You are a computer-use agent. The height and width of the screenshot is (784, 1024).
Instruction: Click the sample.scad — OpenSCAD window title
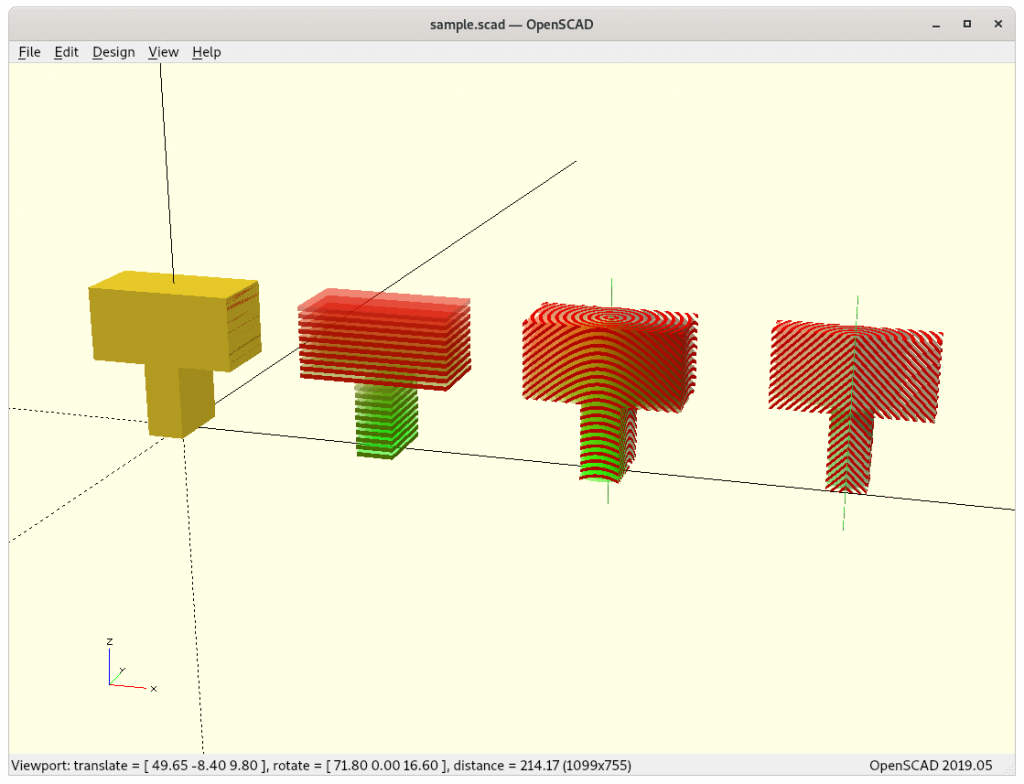[511, 25]
